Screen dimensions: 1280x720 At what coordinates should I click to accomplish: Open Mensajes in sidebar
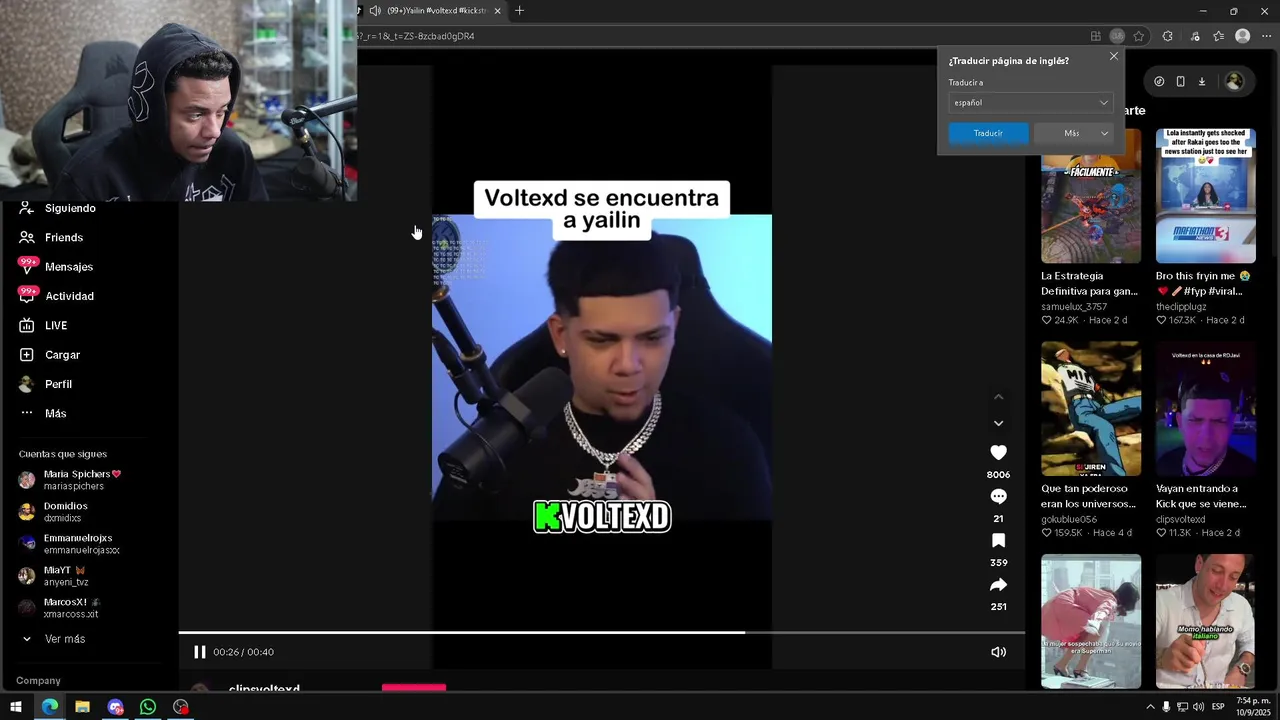(x=56, y=267)
